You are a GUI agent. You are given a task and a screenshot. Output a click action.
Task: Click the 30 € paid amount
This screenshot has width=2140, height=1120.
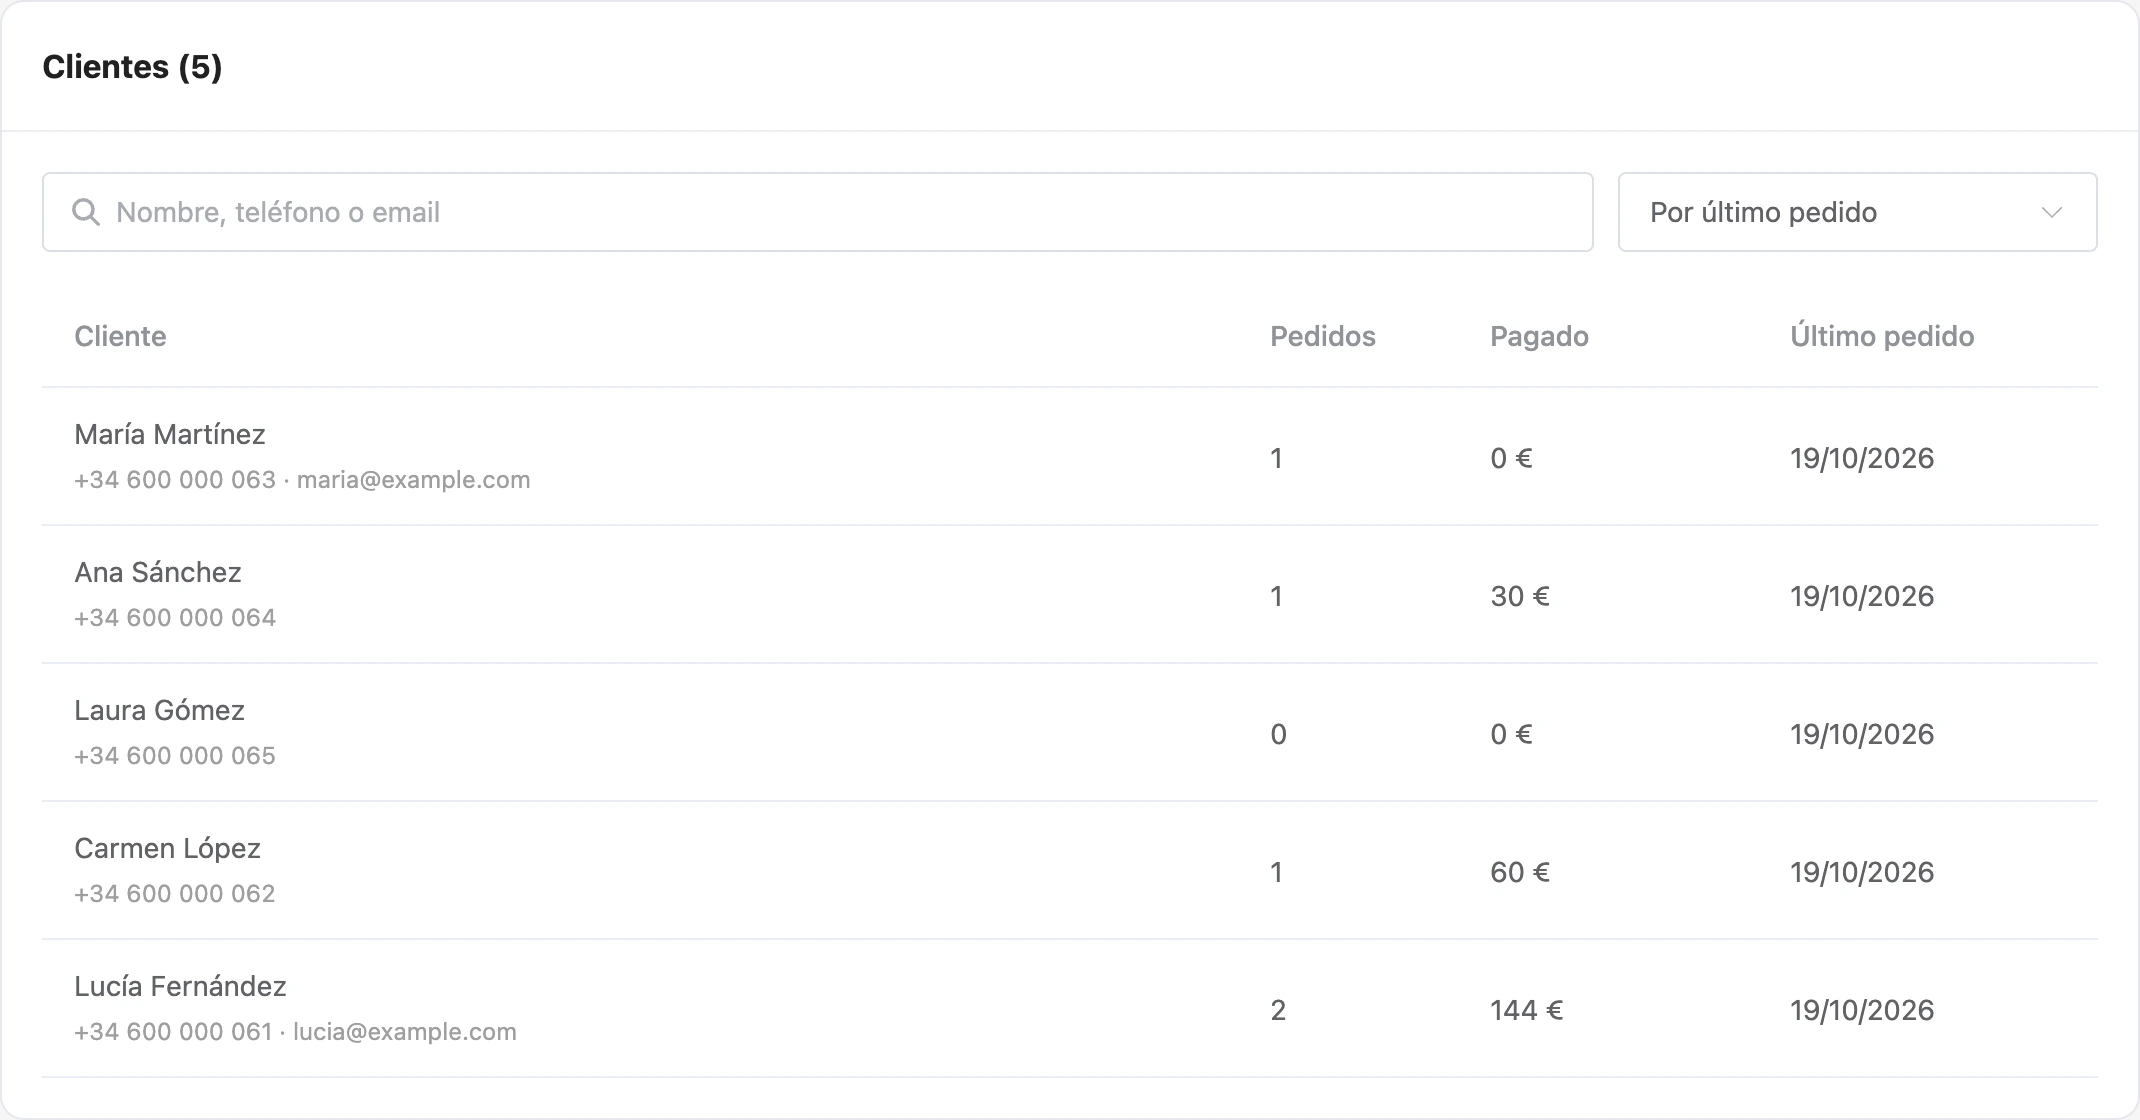1520,596
